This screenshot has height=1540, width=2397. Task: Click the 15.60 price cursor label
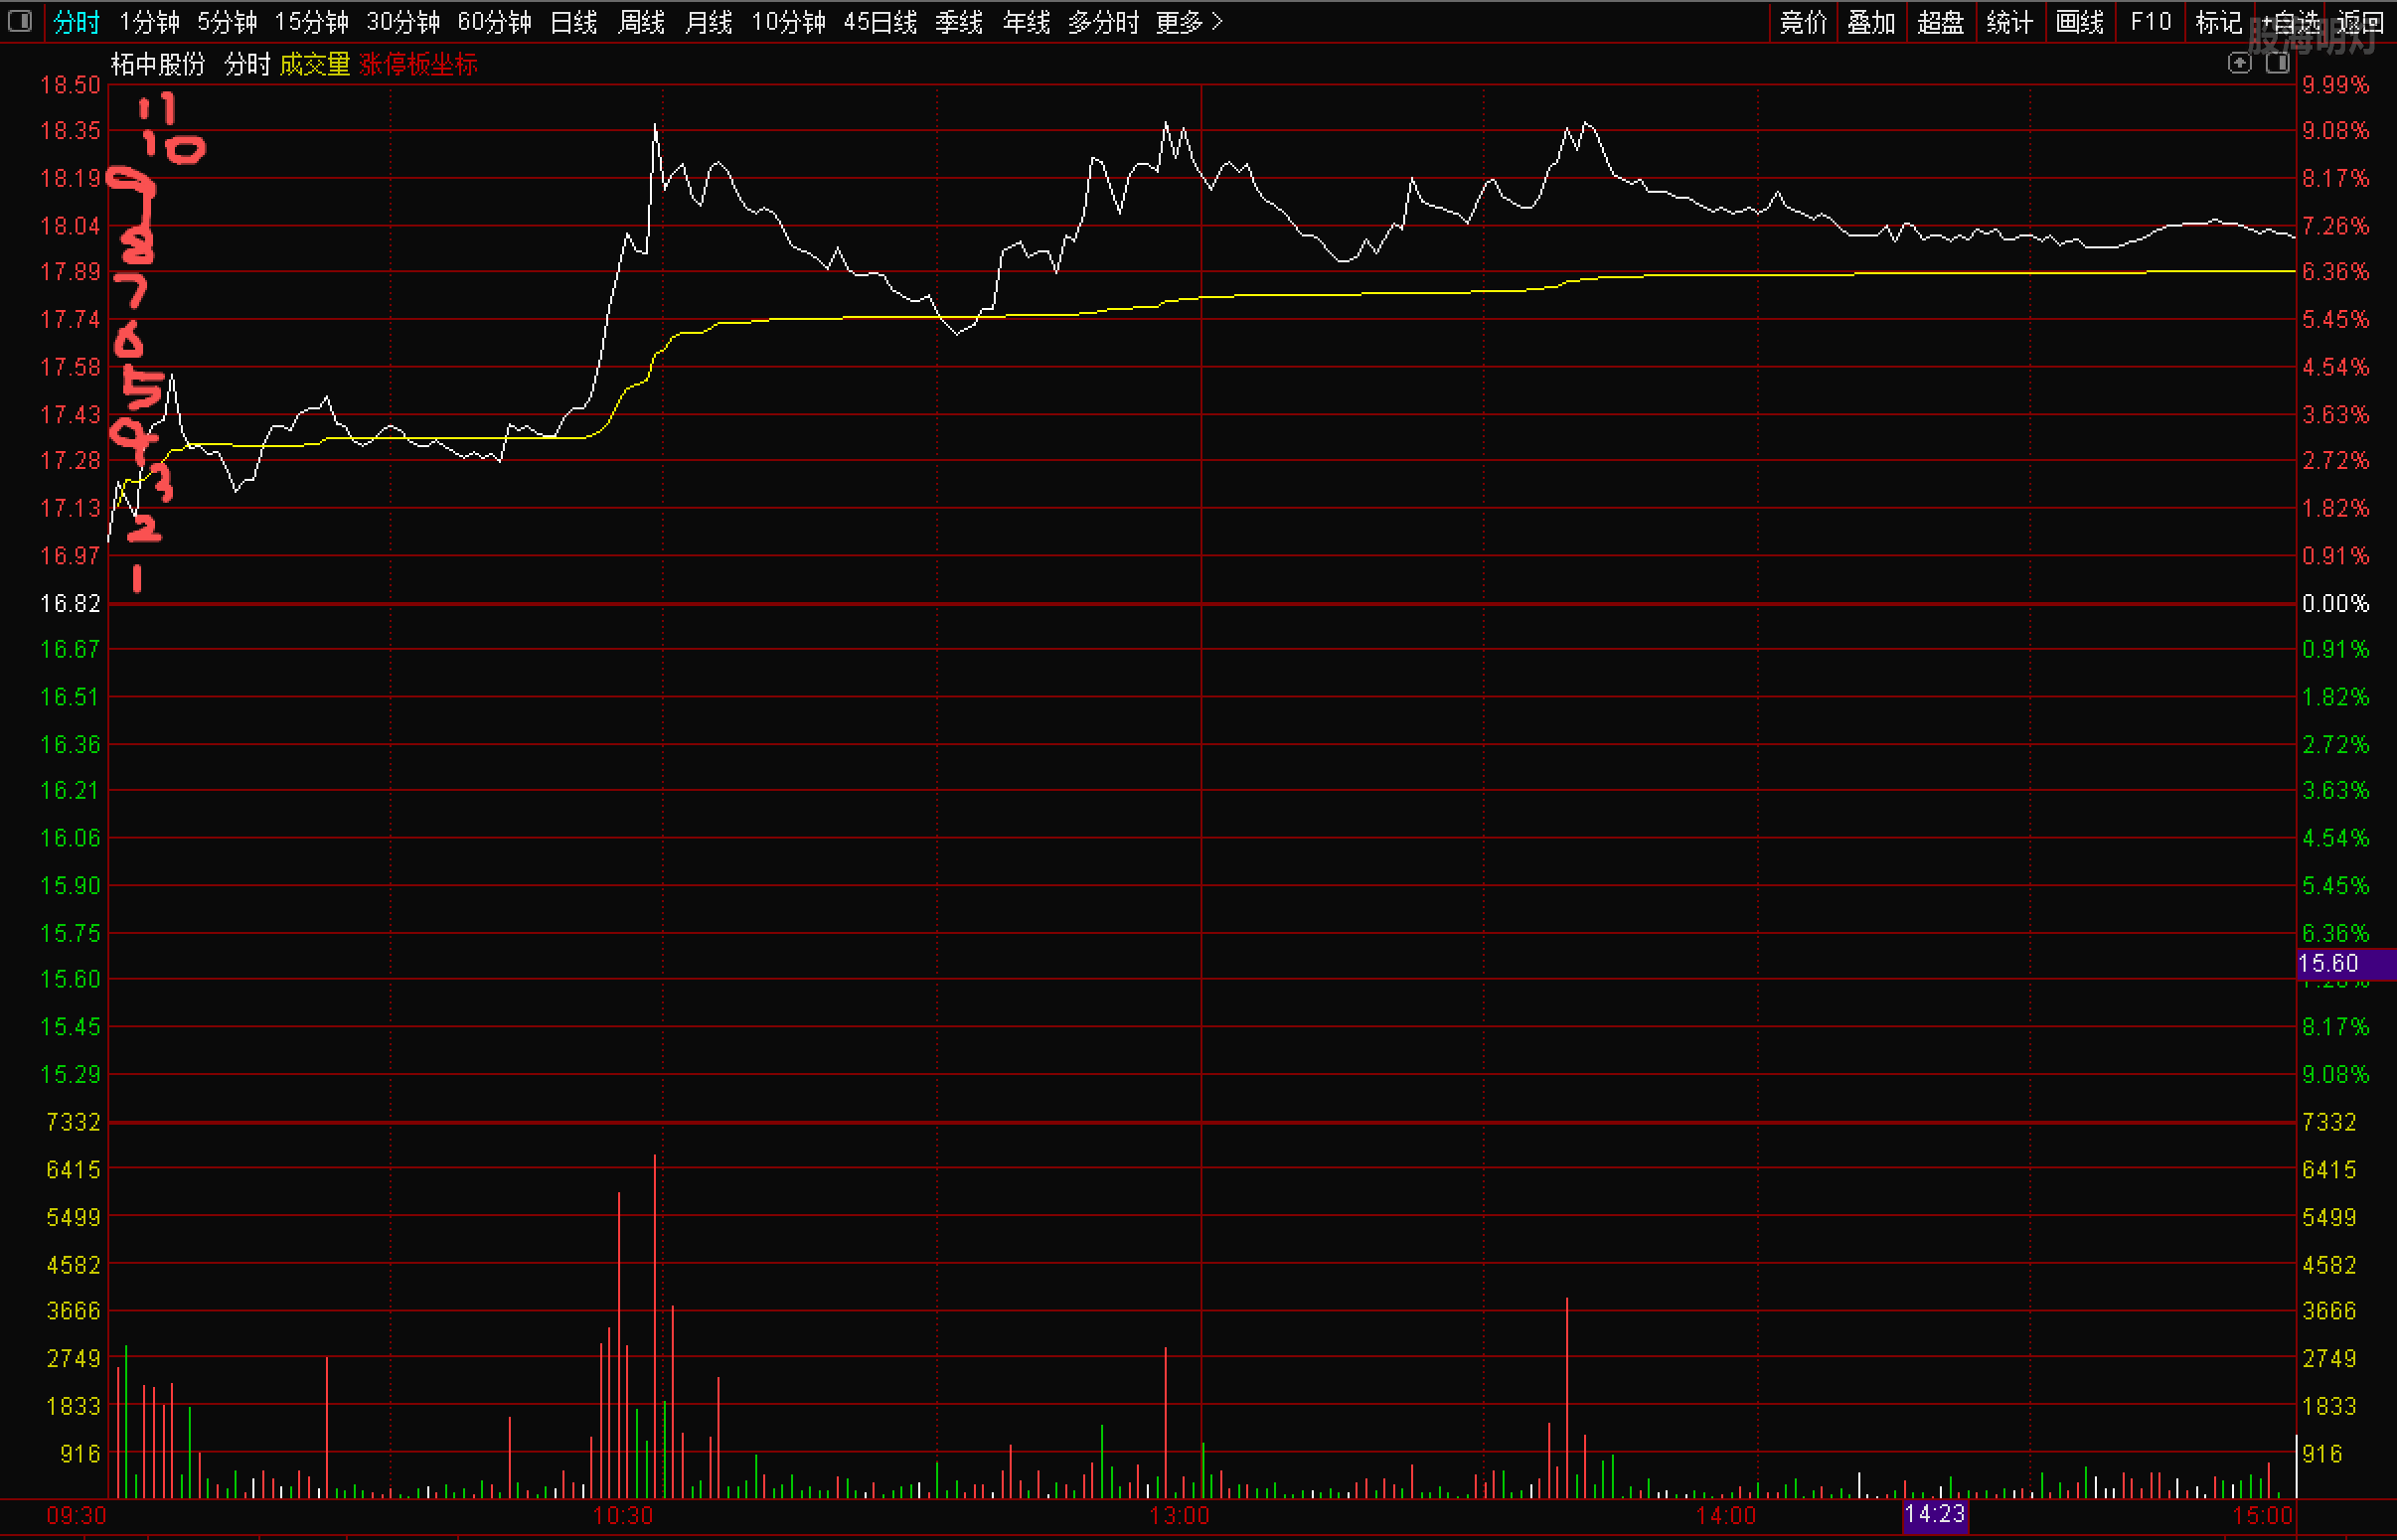point(2342,963)
